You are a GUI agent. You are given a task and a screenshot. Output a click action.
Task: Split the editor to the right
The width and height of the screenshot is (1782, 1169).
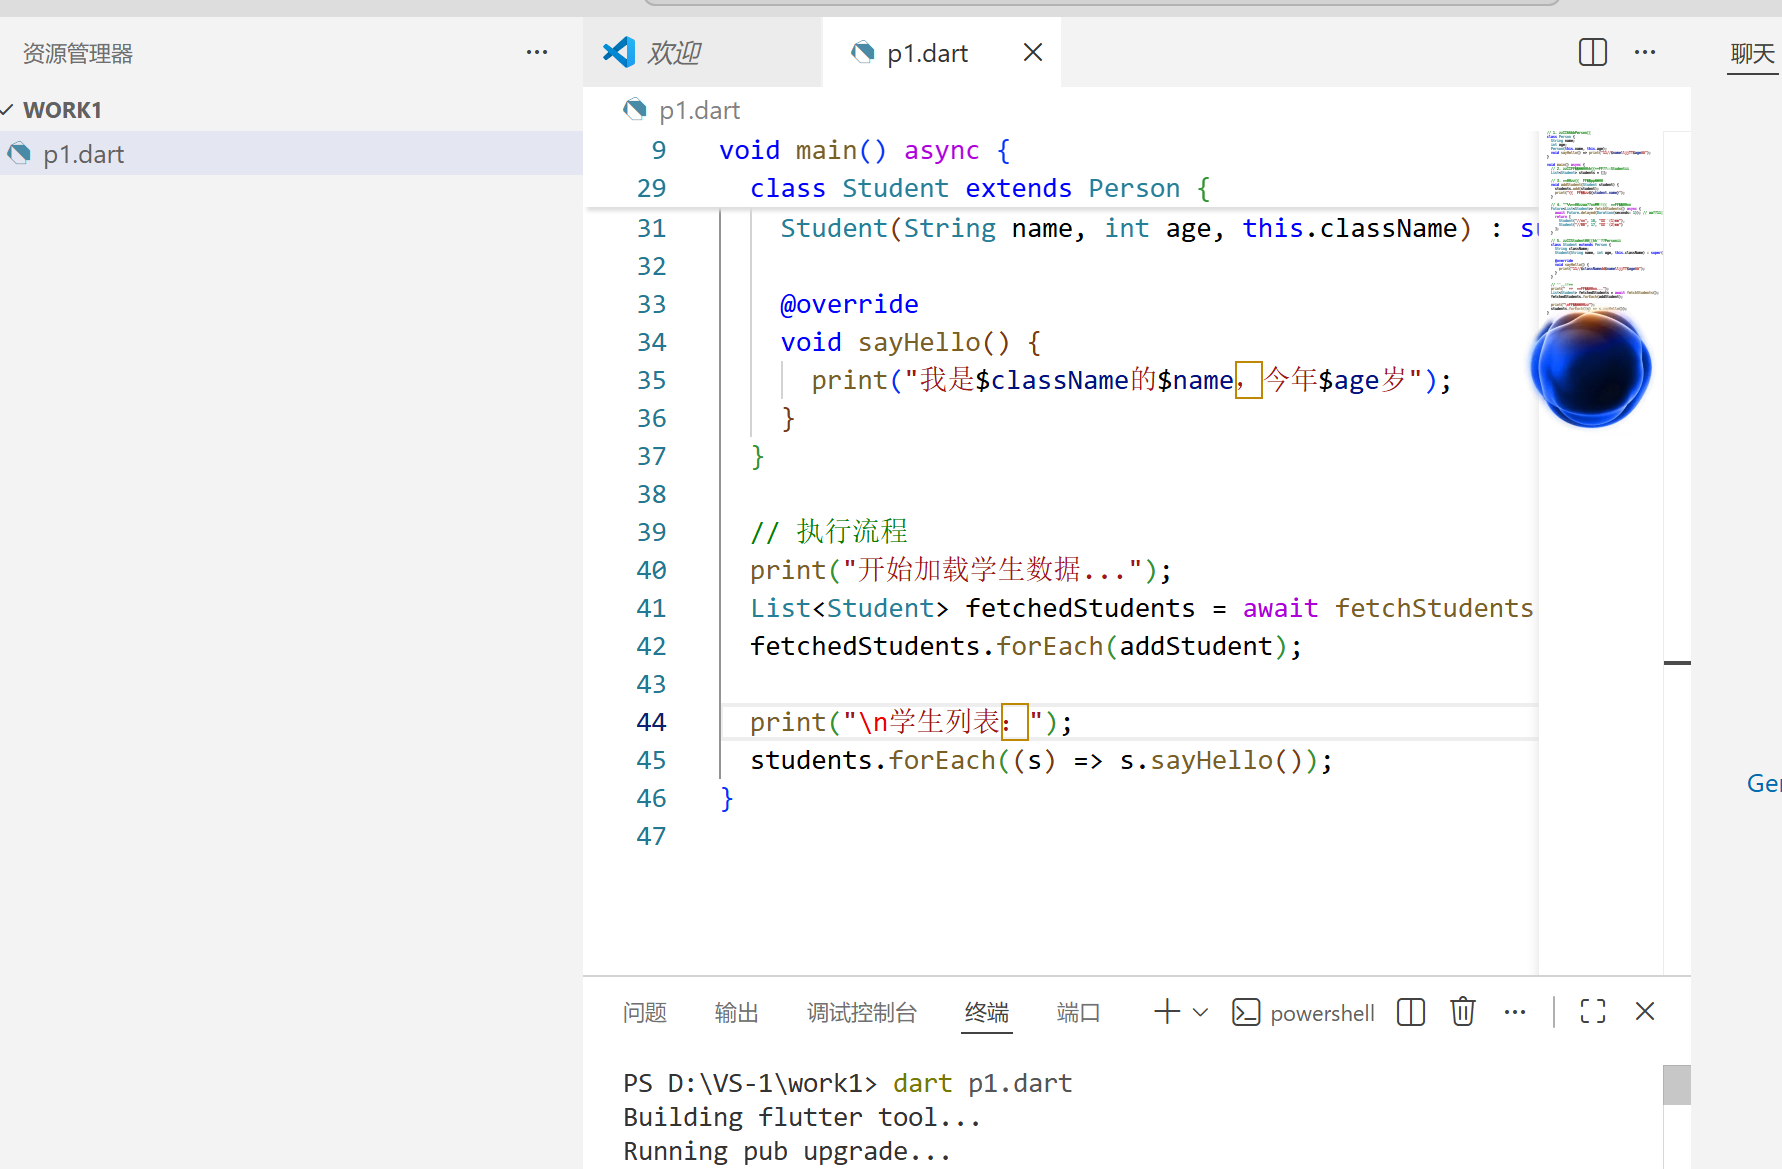point(1592,52)
